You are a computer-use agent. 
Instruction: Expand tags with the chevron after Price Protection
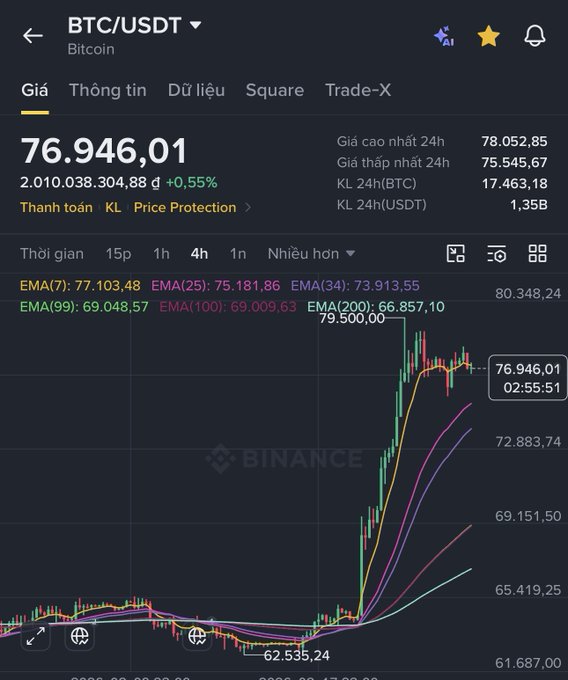point(248,207)
